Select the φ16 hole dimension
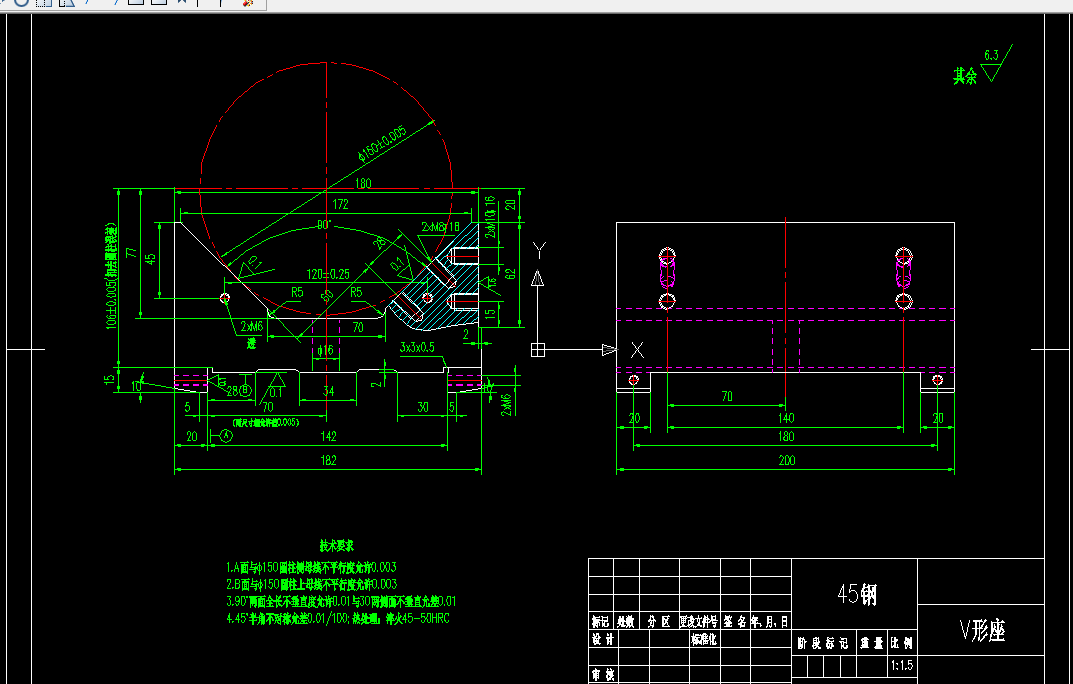Screen dimensions: 1073x684 [x=325, y=350]
